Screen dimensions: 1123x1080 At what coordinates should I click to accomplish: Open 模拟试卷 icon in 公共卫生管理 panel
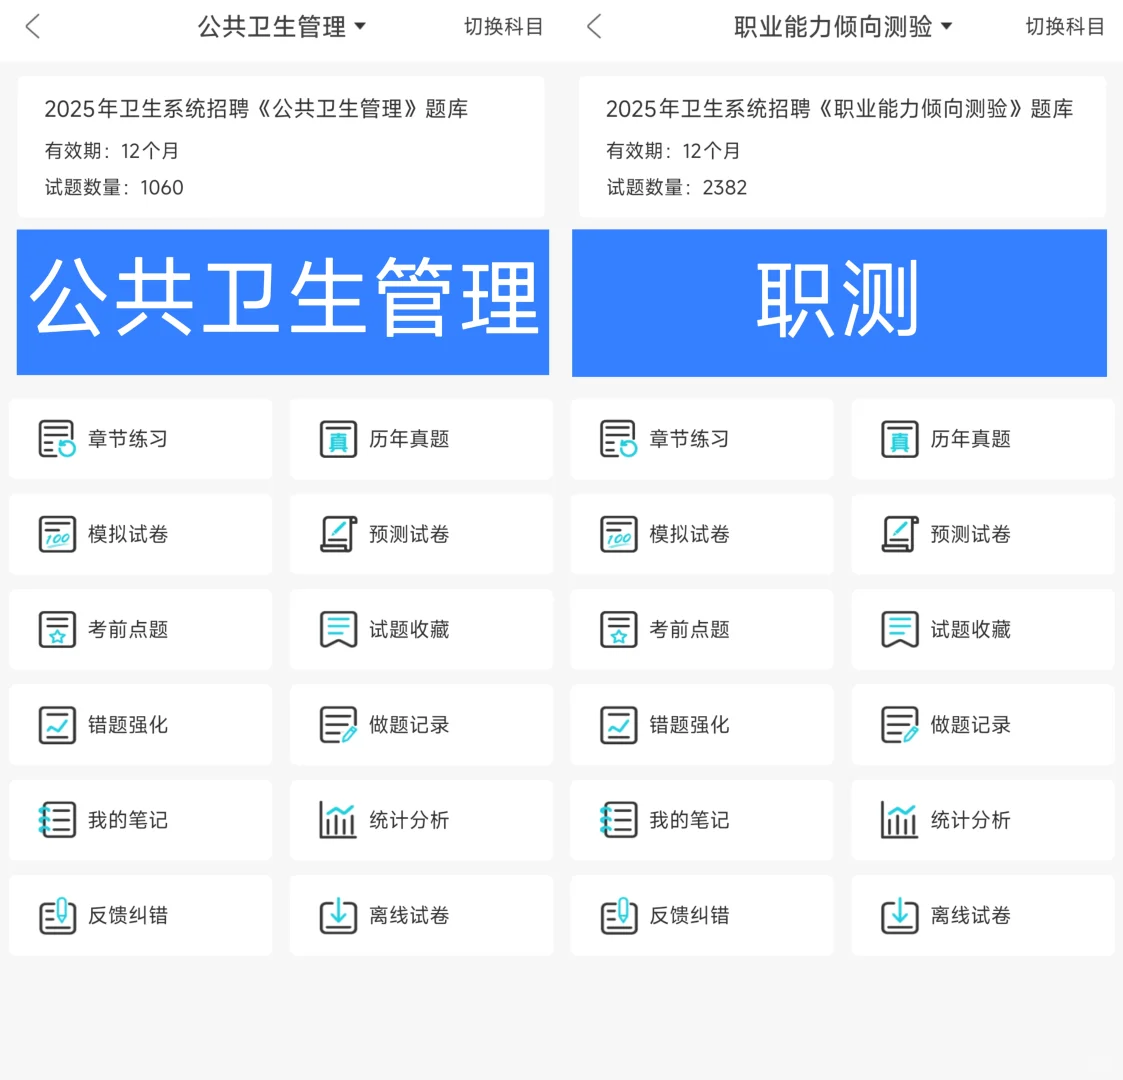57,534
